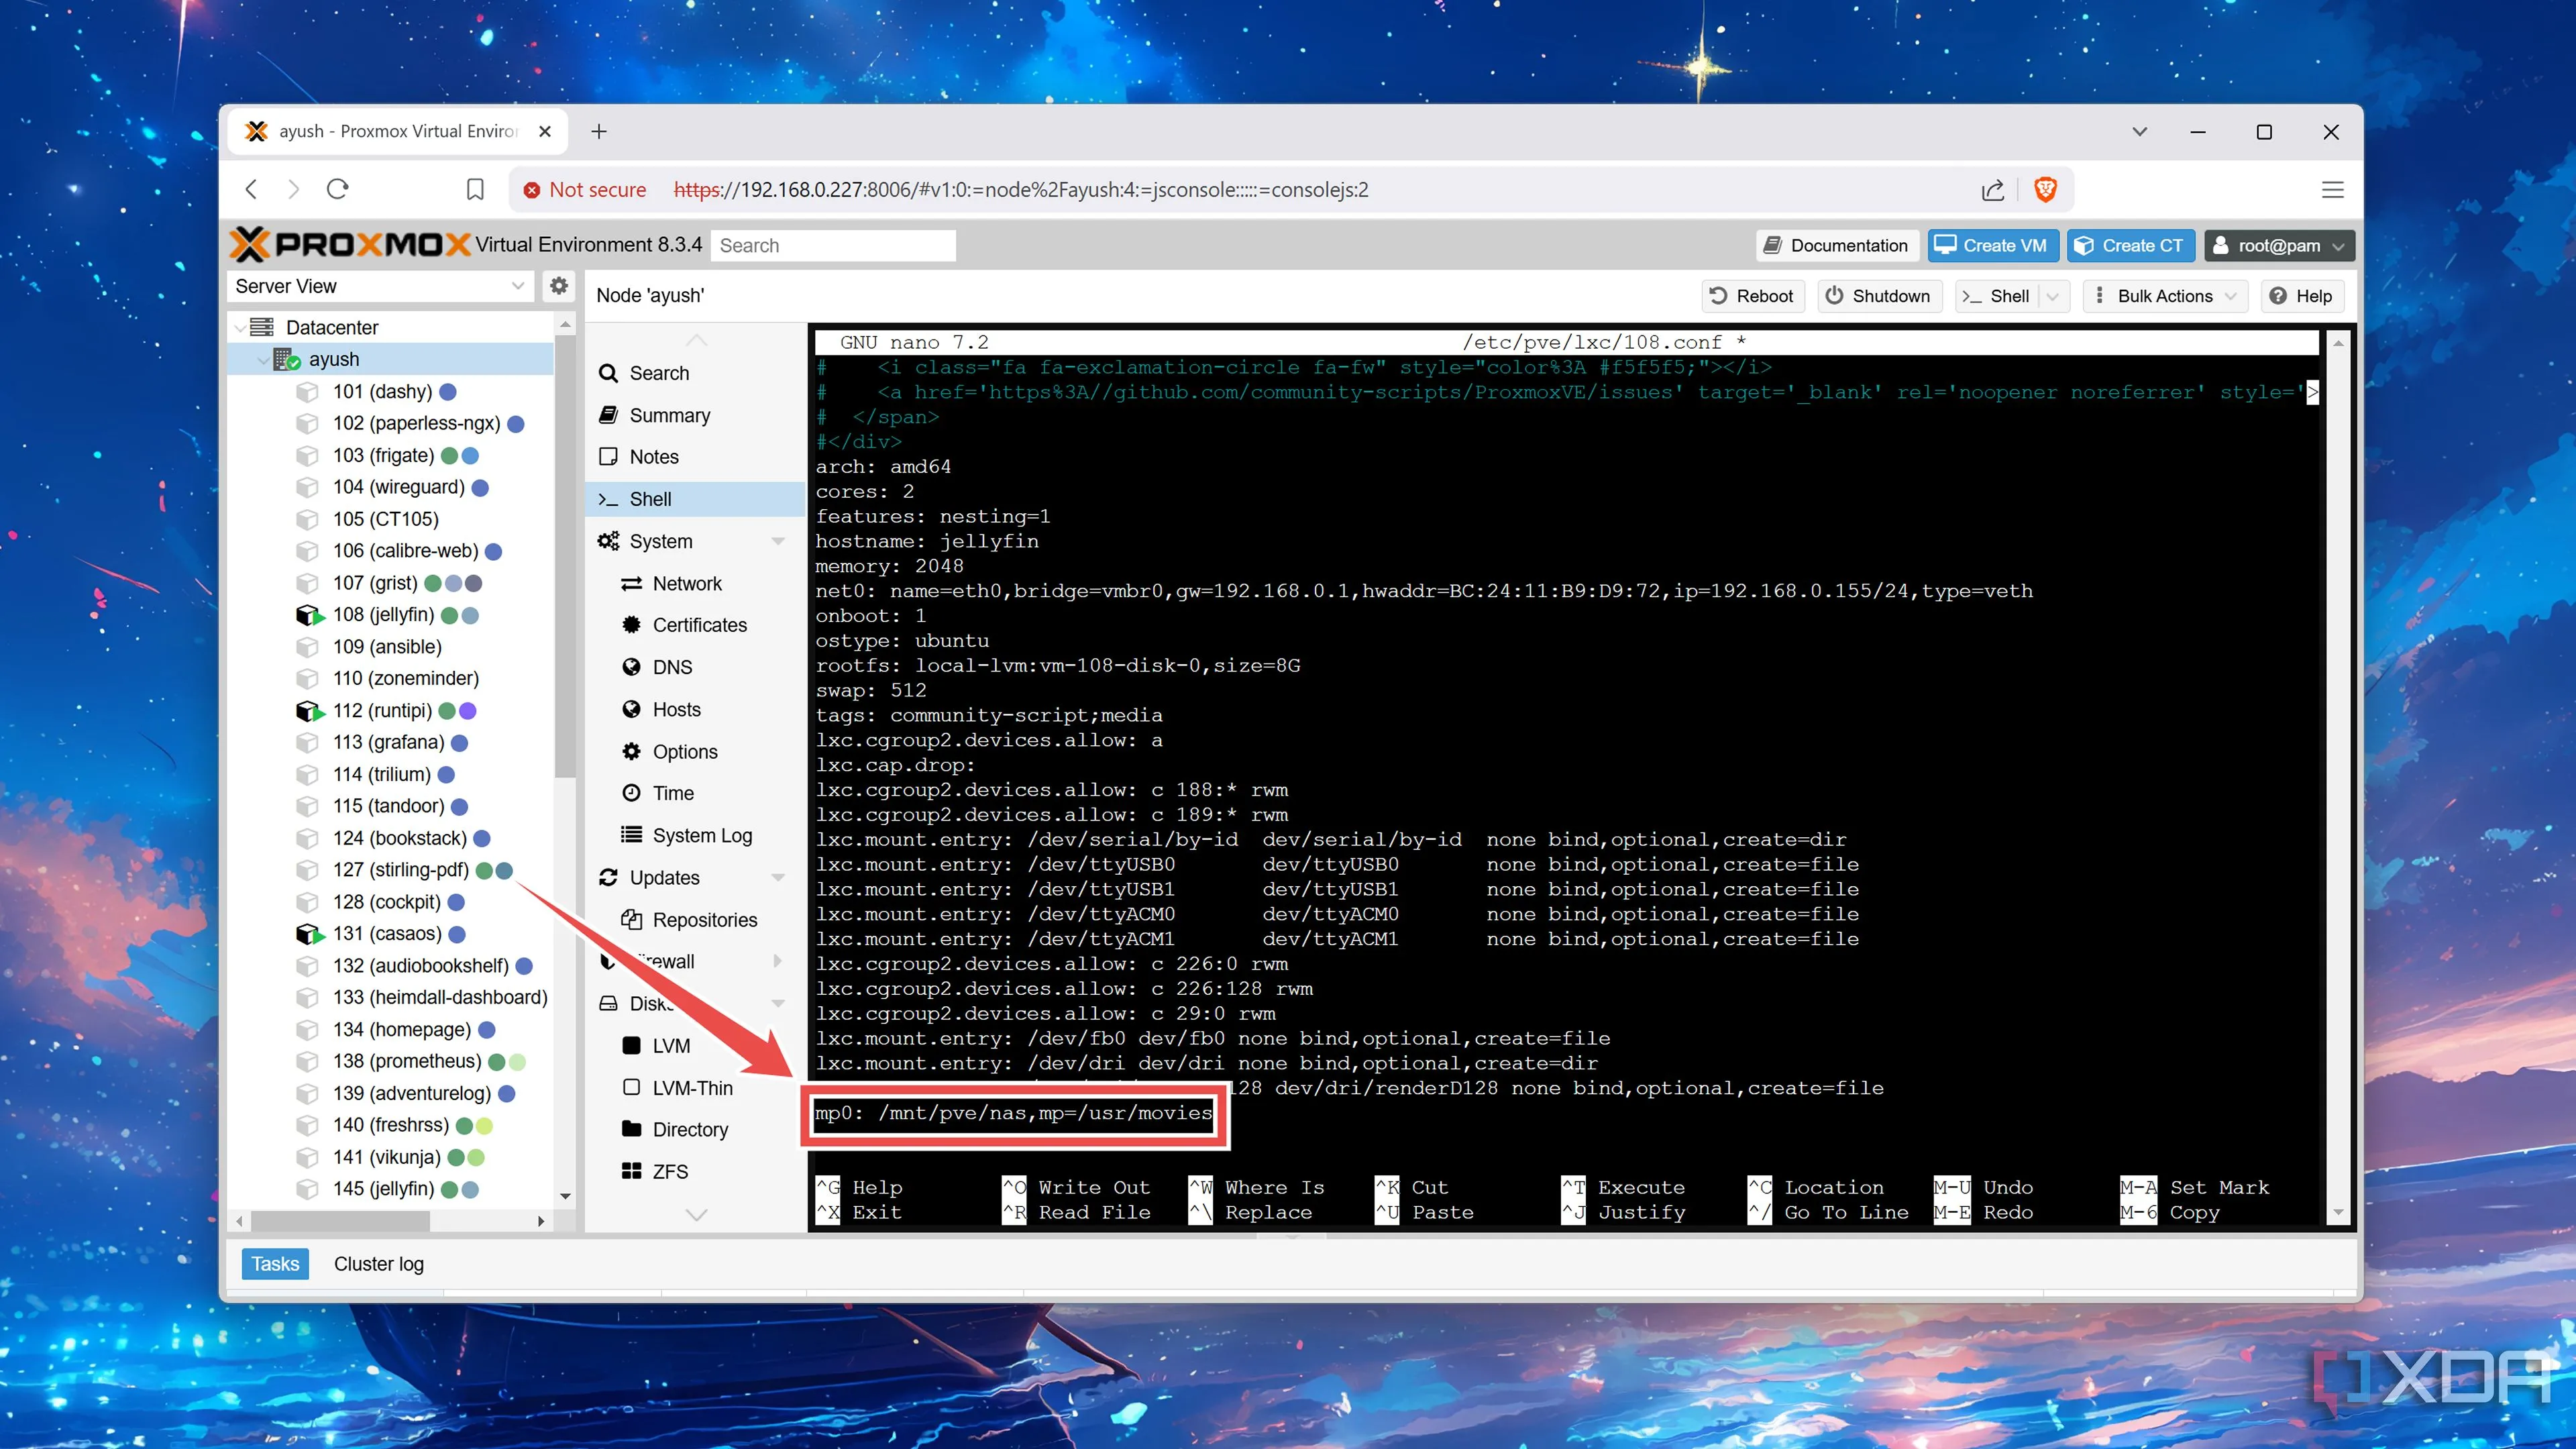Reboot the node ayush
The image size is (2576, 1449).
(1752, 295)
